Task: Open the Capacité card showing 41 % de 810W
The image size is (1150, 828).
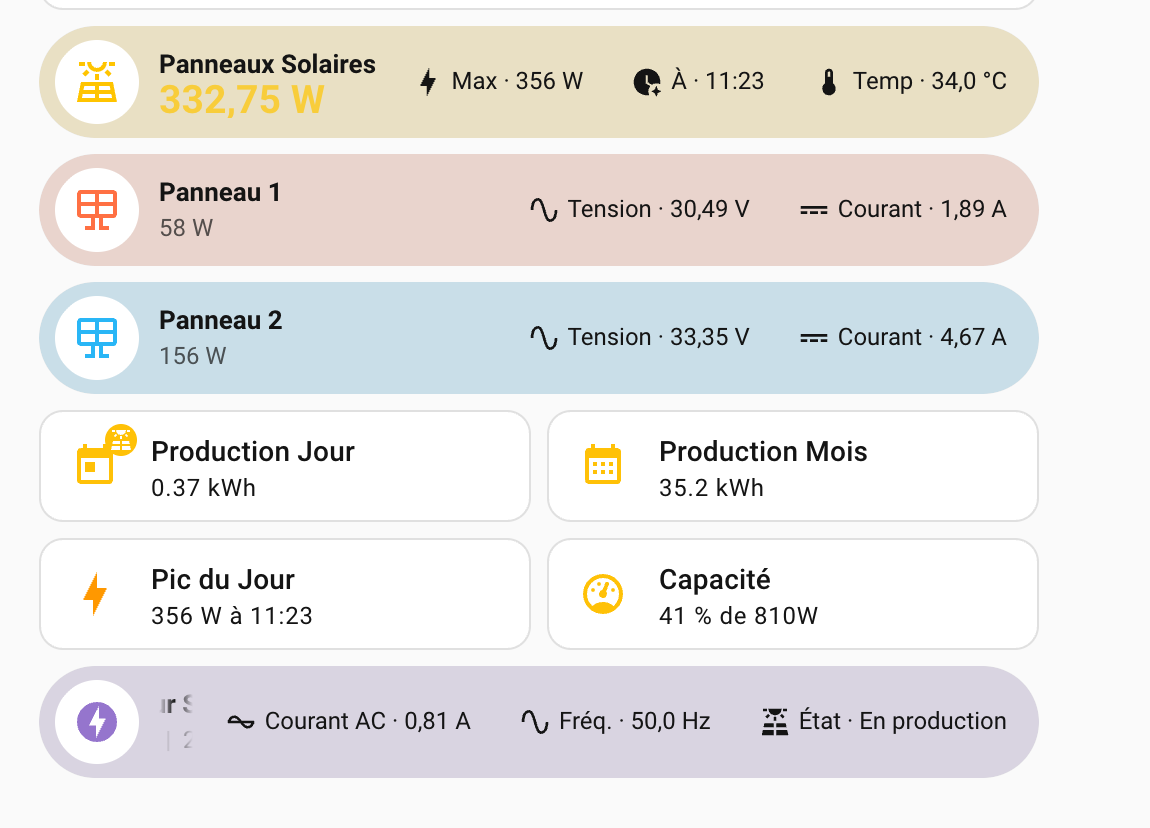Action: (793, 593)
